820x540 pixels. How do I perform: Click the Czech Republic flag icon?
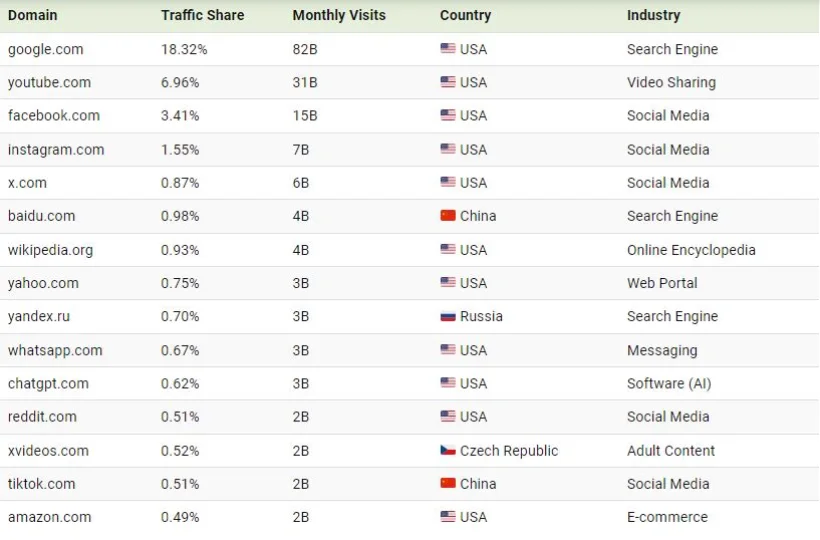point(448,450)
